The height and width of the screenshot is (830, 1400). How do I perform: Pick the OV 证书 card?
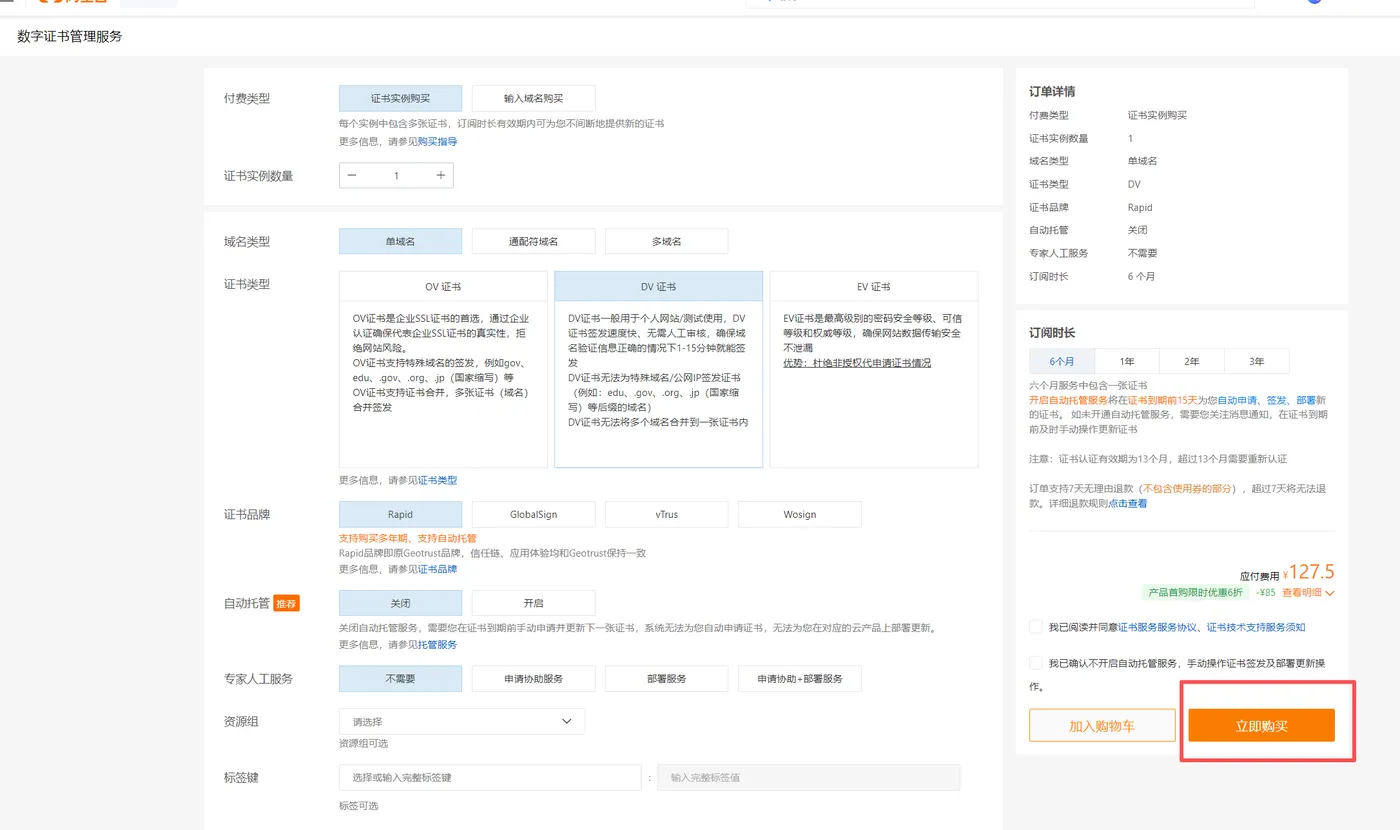444,369
